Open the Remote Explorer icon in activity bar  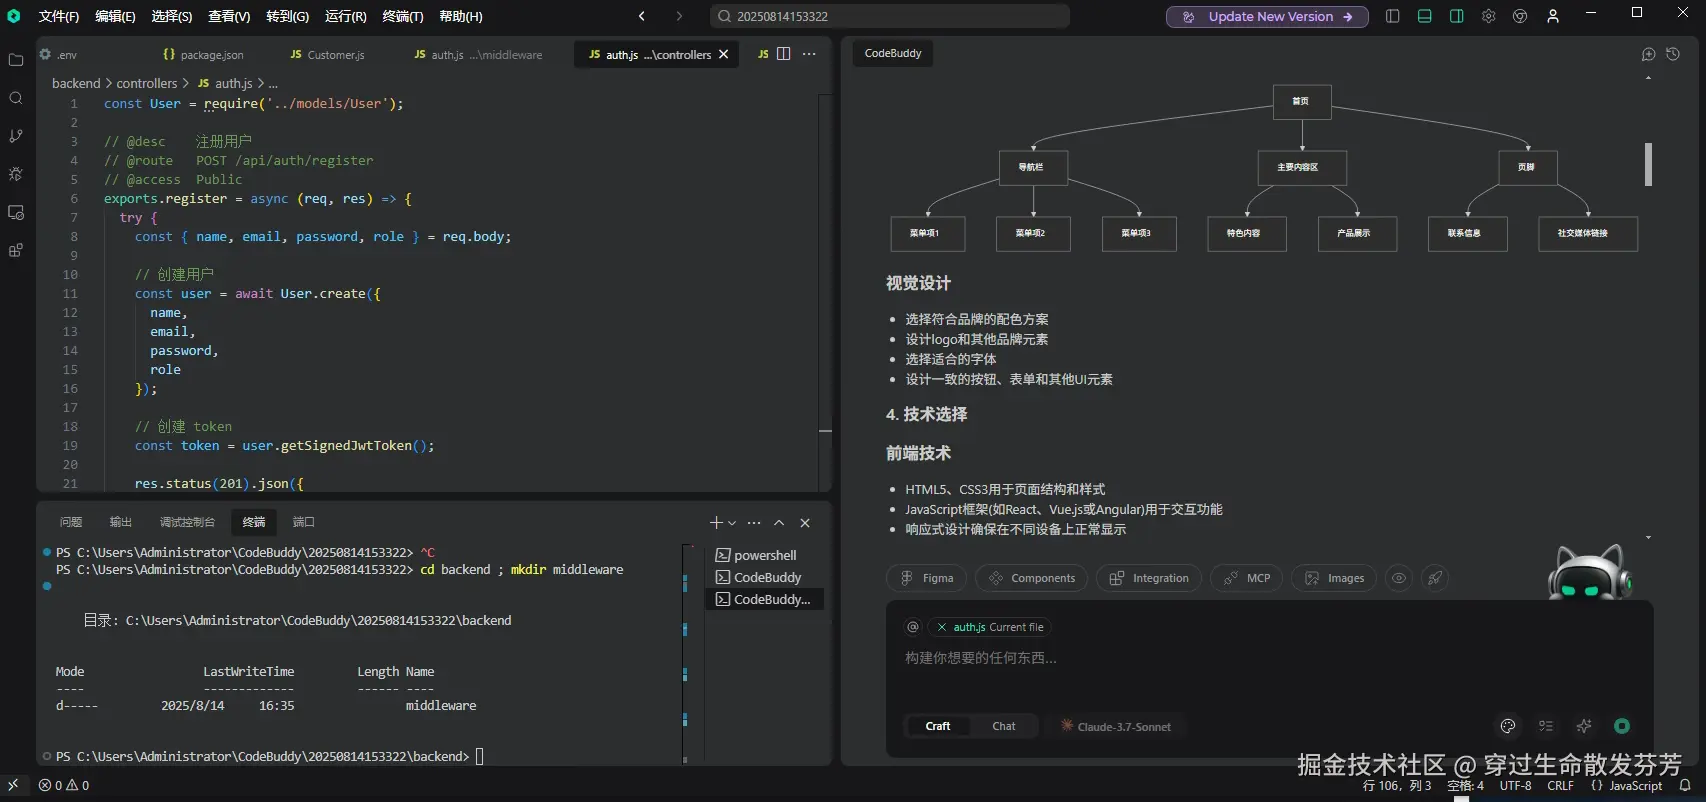pos(15,212)
